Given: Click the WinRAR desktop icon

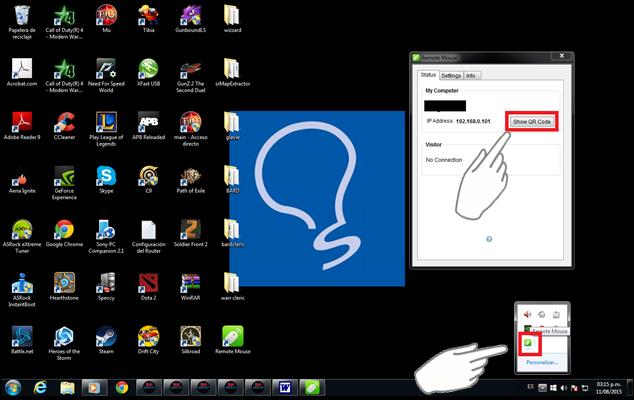Looking at the screenshot, I should [x=190, y=286].
